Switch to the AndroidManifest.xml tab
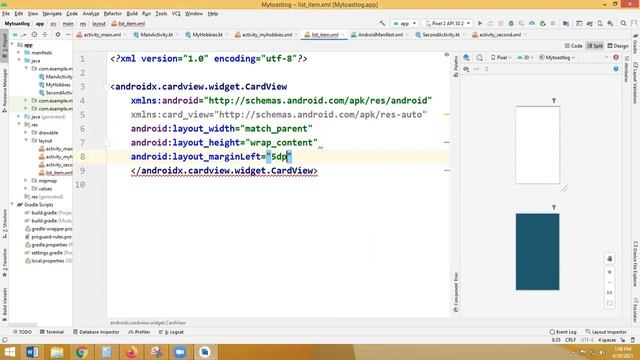This screenshot has height=360, width=640. click(380, 35)
